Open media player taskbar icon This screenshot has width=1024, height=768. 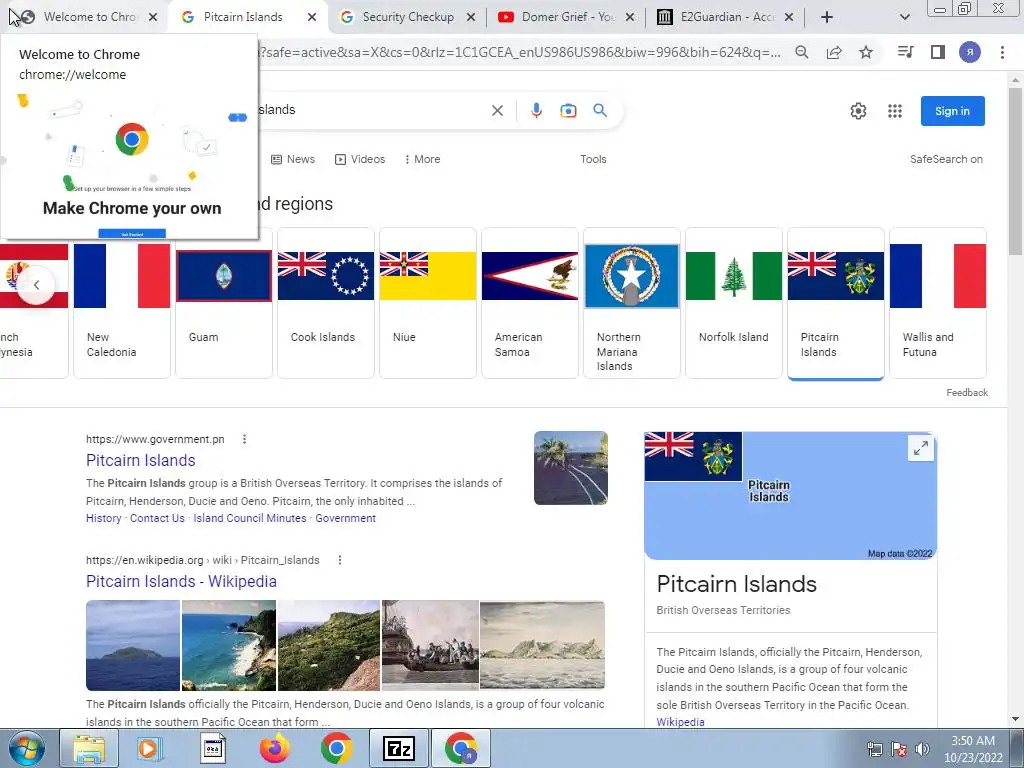(150, 748)
